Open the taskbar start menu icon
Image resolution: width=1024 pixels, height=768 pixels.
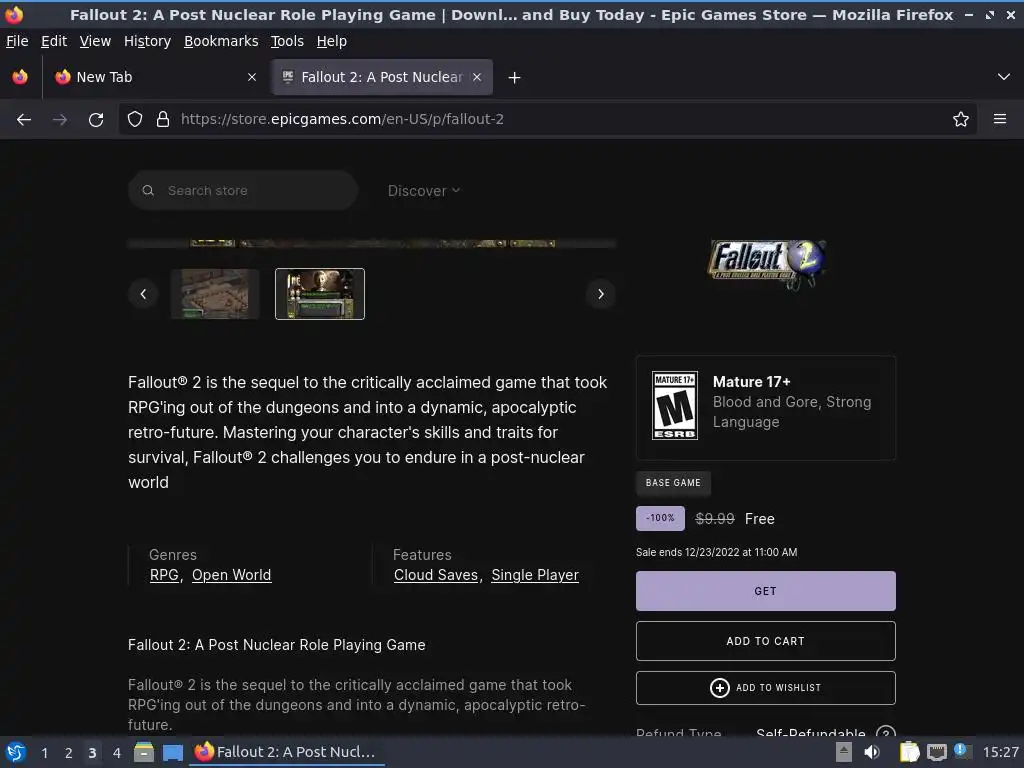[x=16, y=752]
